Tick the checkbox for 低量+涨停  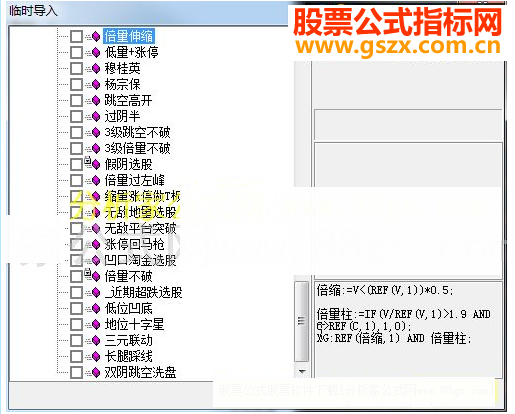click(x=76, y=52)
